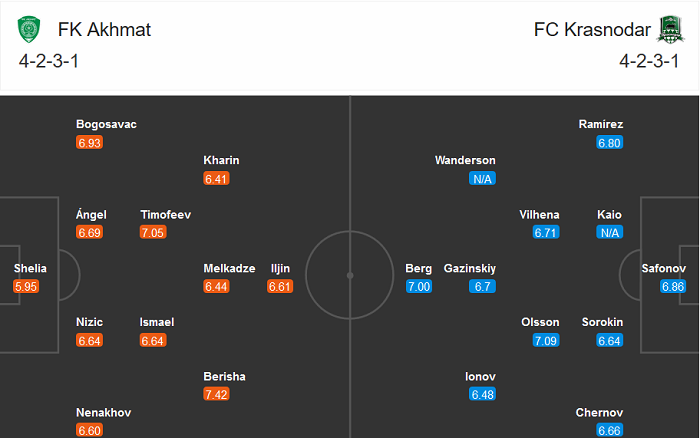
Task: Select Olsson's 7.09 rating badge
Action: point(546,340)
